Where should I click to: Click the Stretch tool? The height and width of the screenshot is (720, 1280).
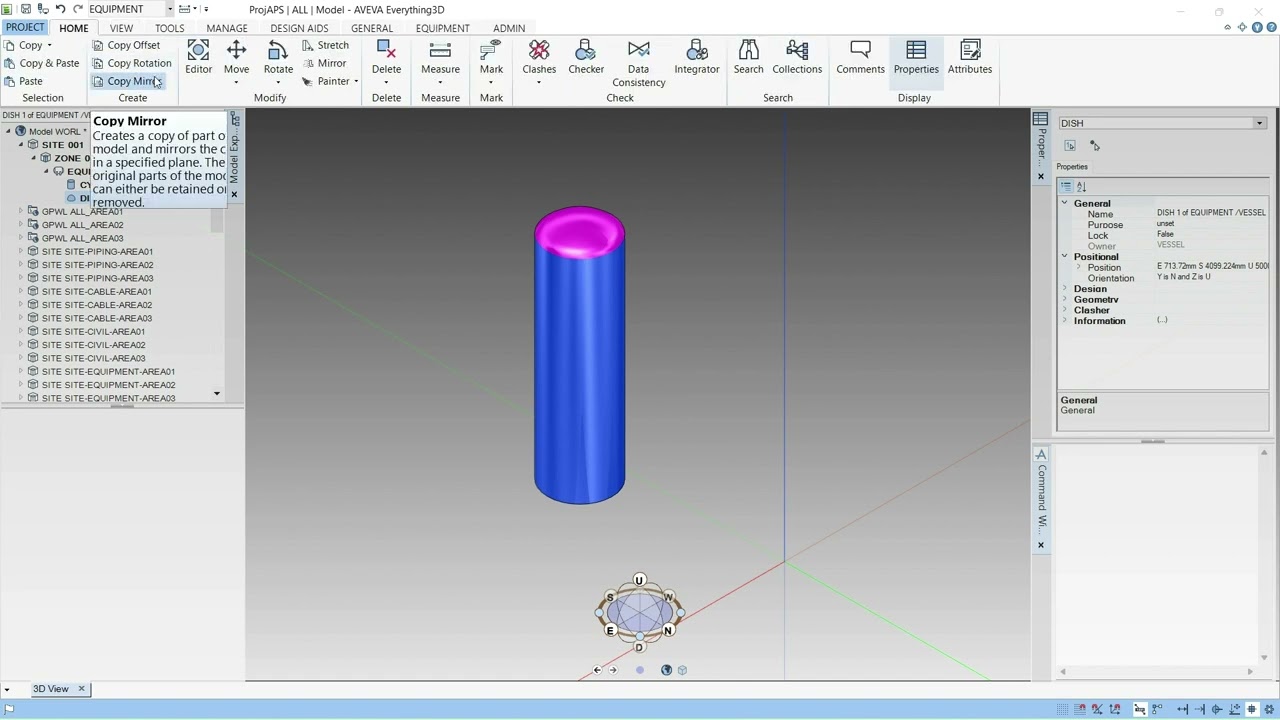coord(326,45)
